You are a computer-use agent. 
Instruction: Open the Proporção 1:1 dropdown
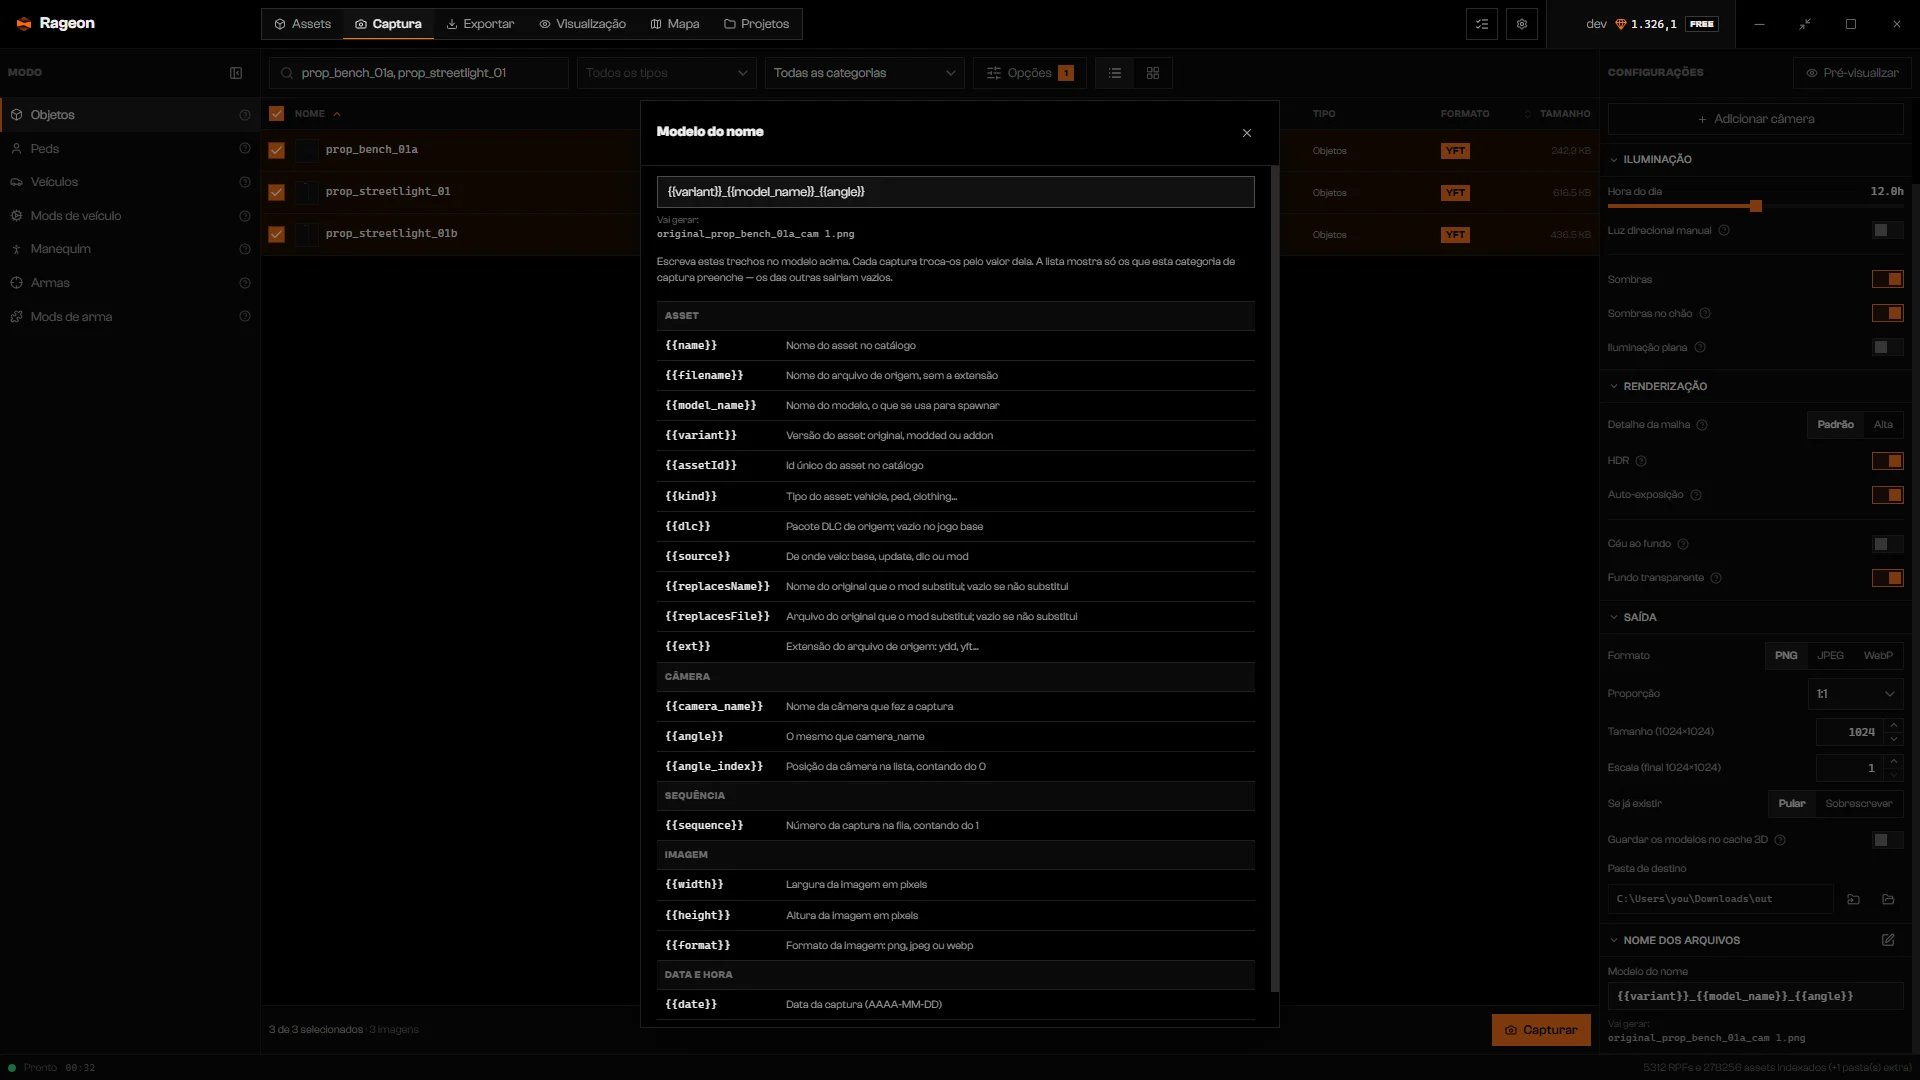pyautogui.click(x=1855, y=694)
